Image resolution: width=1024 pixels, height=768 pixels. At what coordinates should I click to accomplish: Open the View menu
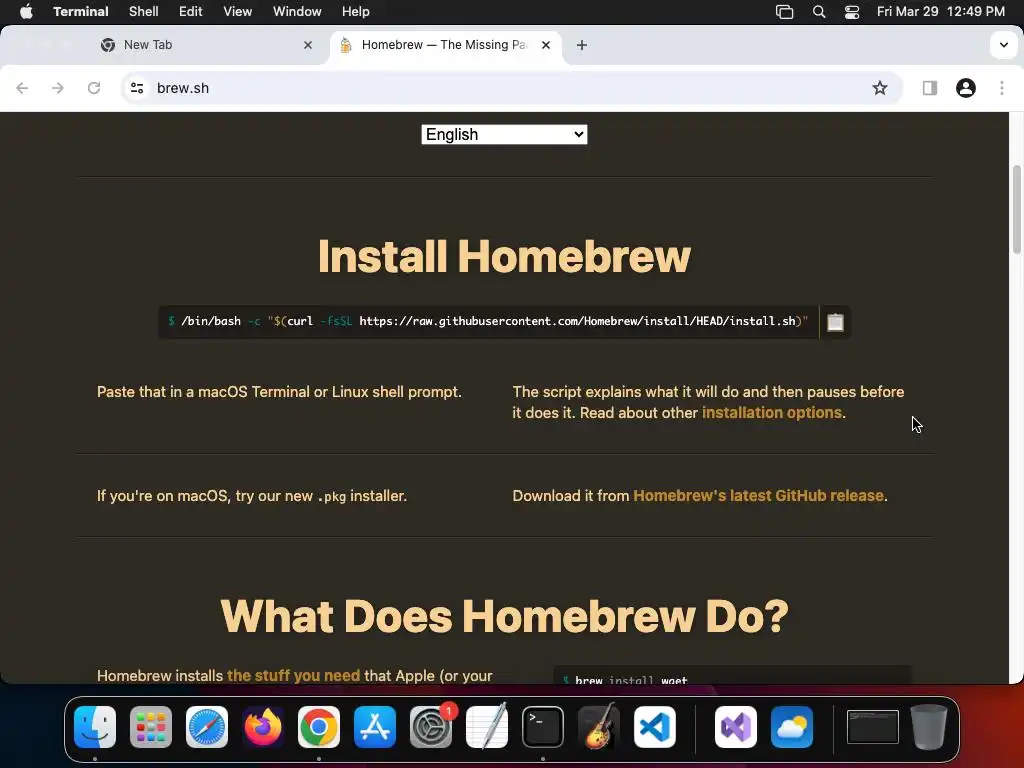pyautogui.click(x=238, y=12)
